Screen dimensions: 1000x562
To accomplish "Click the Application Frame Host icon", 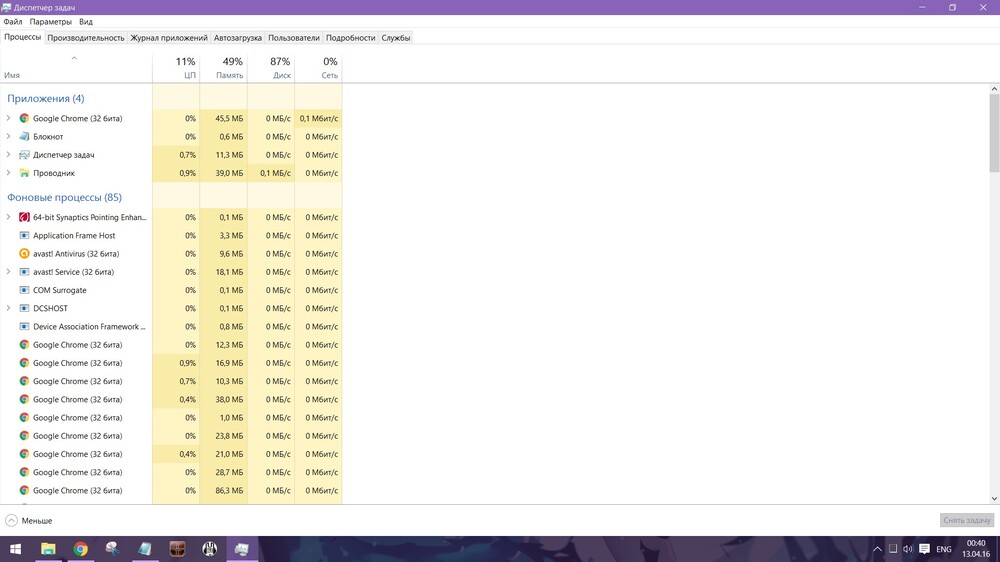I will coord(24,235).
